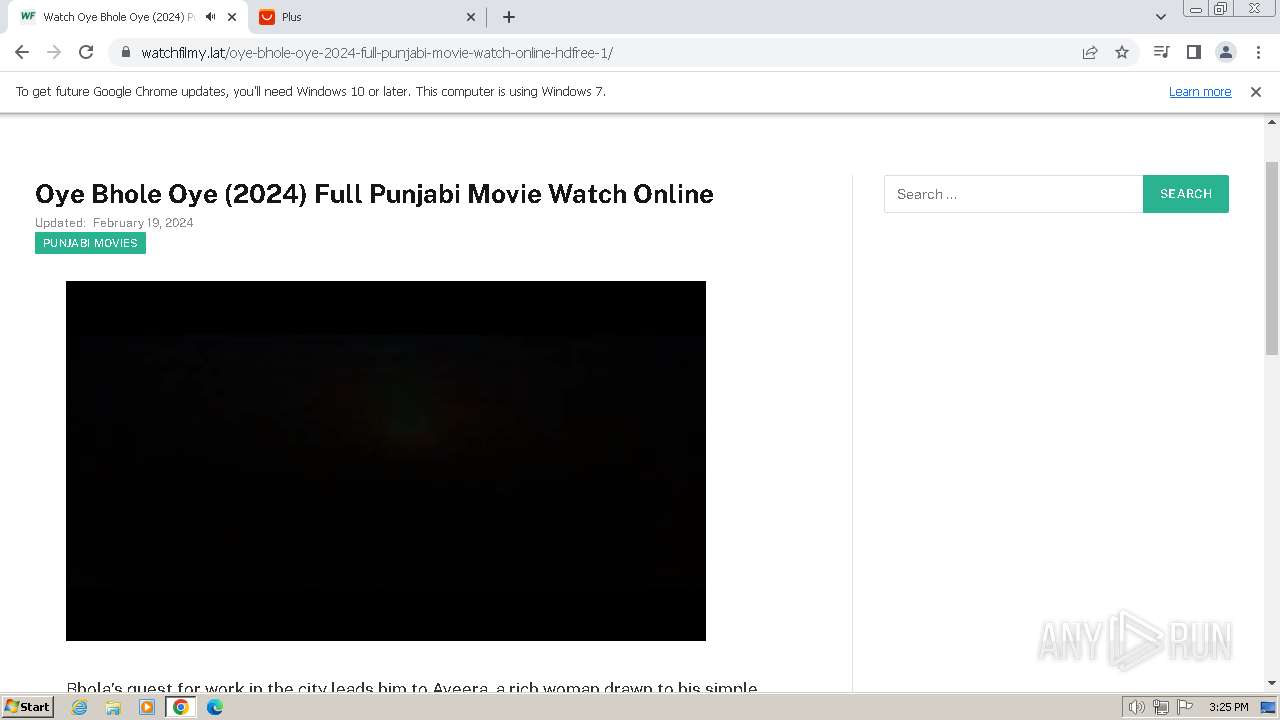Close the Plus tab
This screenshot has height=720, width=1280.
click(x=472, y=17)
